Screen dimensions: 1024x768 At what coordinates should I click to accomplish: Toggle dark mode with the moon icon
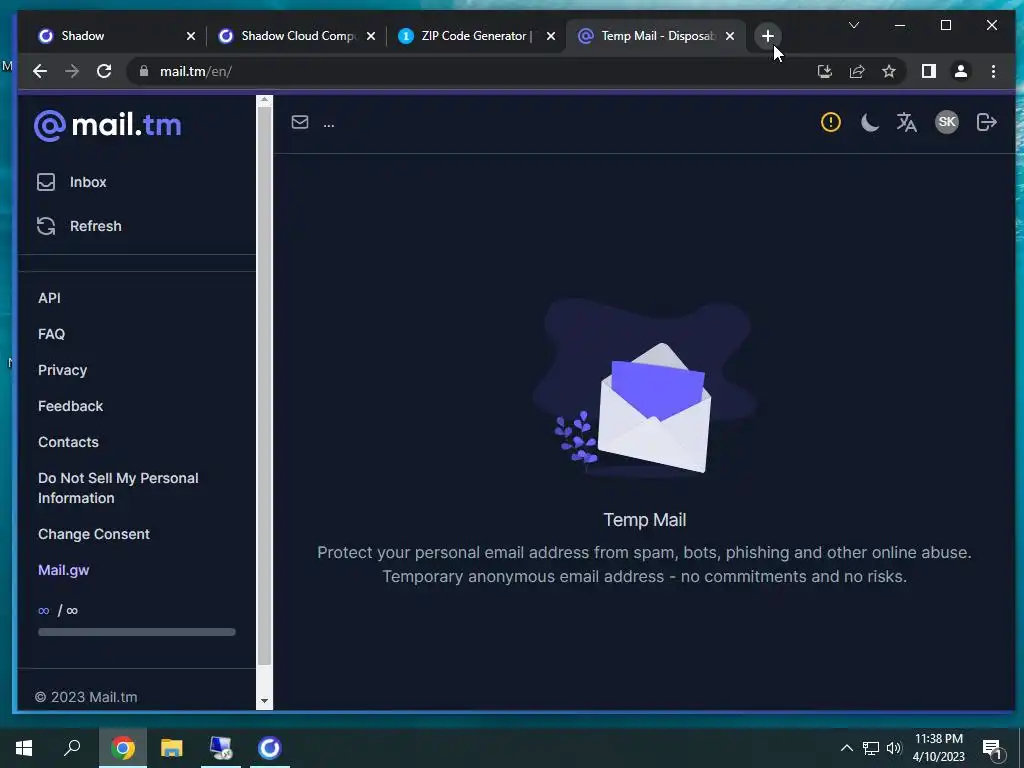[x=869, y=122]
